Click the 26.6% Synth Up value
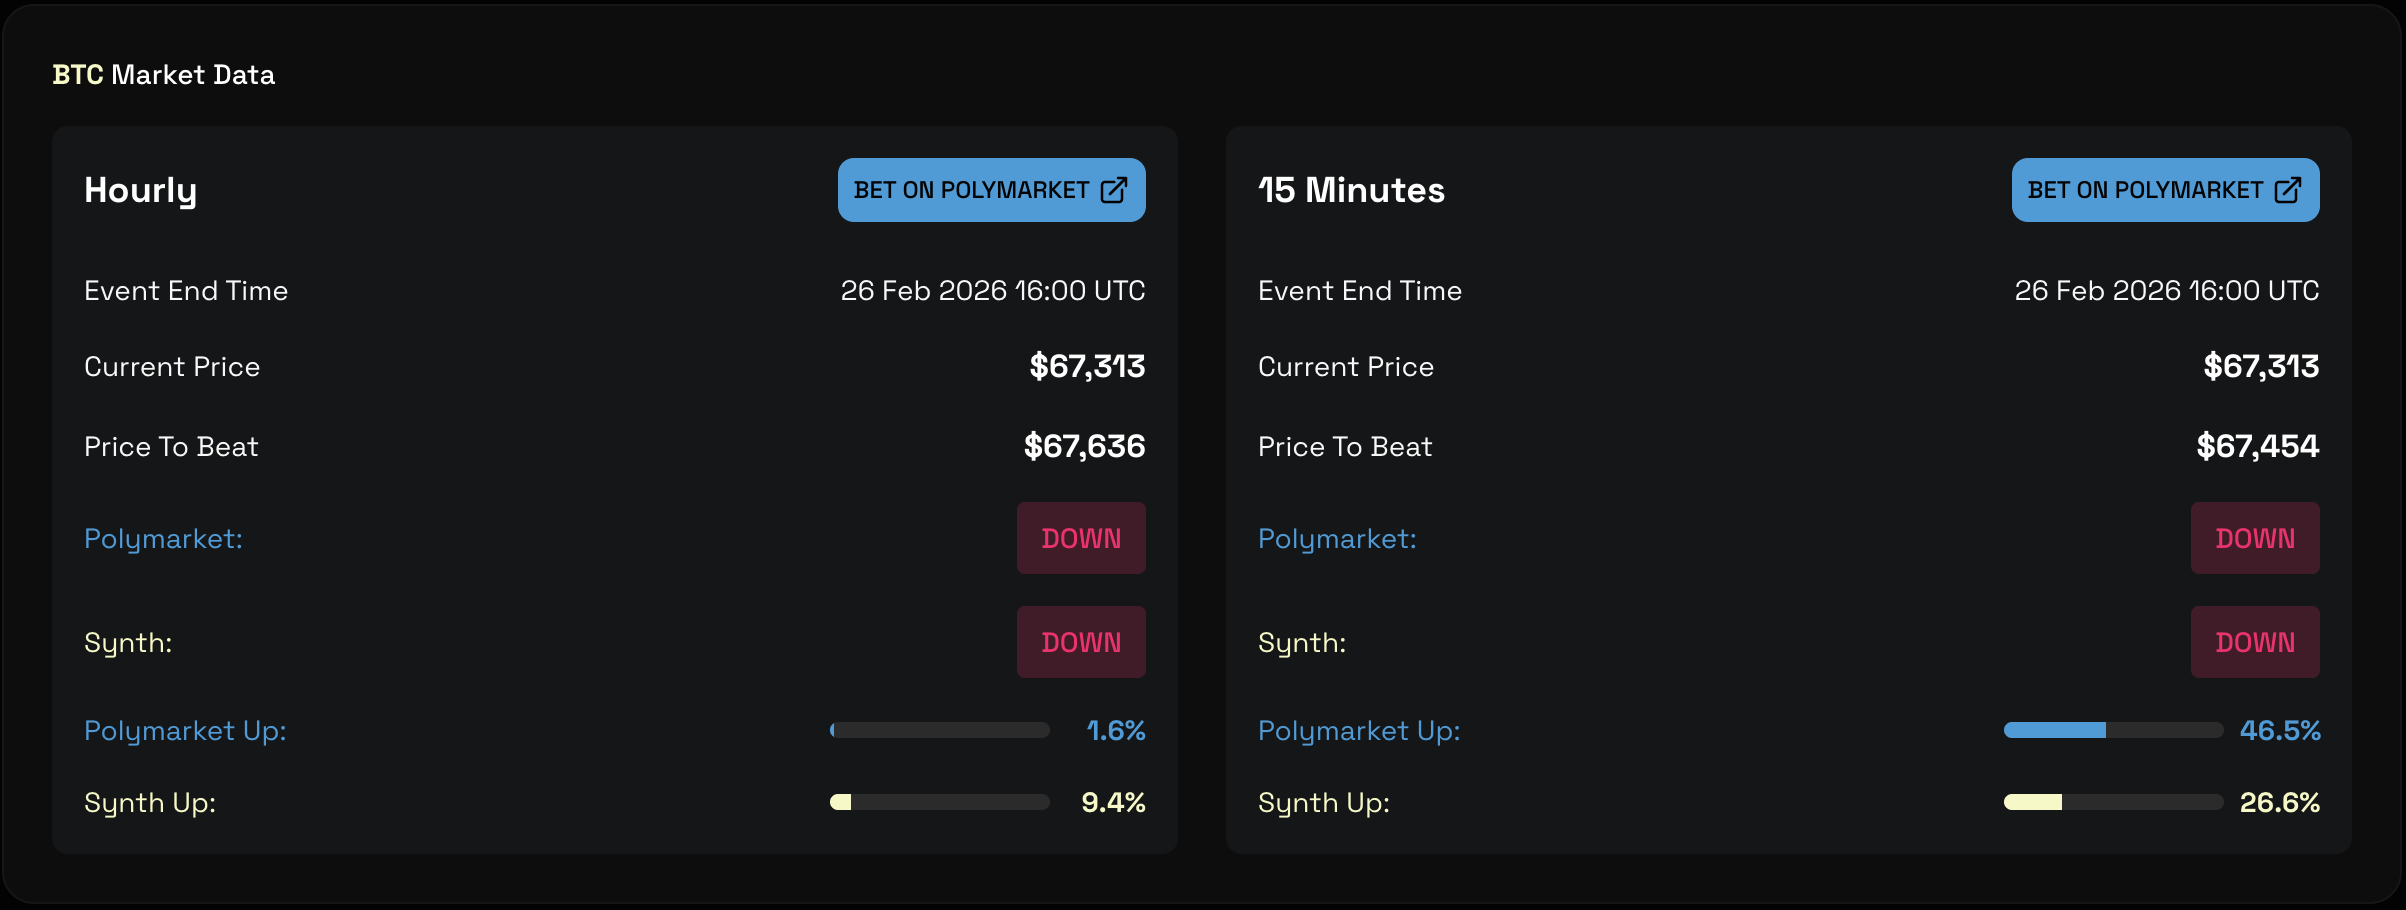Image resolution: width=2406 pixels, height=910 pixels. tap(2280, 802)
